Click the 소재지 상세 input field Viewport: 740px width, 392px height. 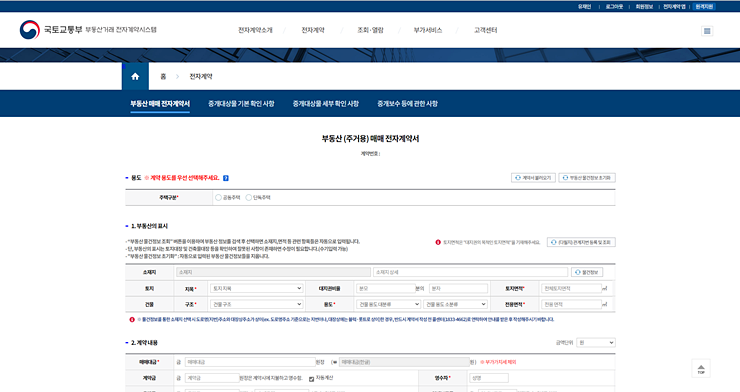point(470,272)
